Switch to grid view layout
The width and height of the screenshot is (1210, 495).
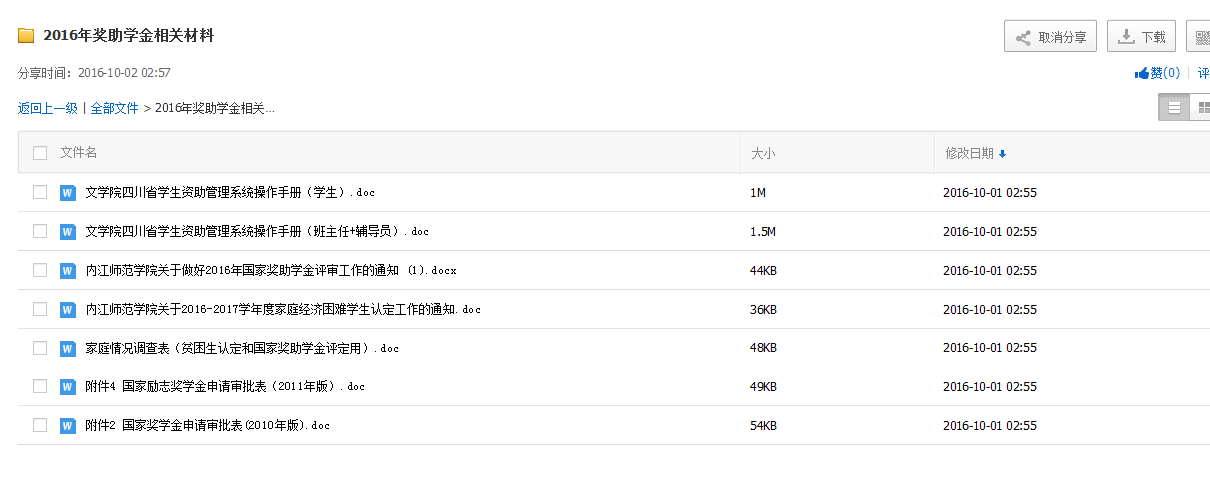click(1203, 107)
